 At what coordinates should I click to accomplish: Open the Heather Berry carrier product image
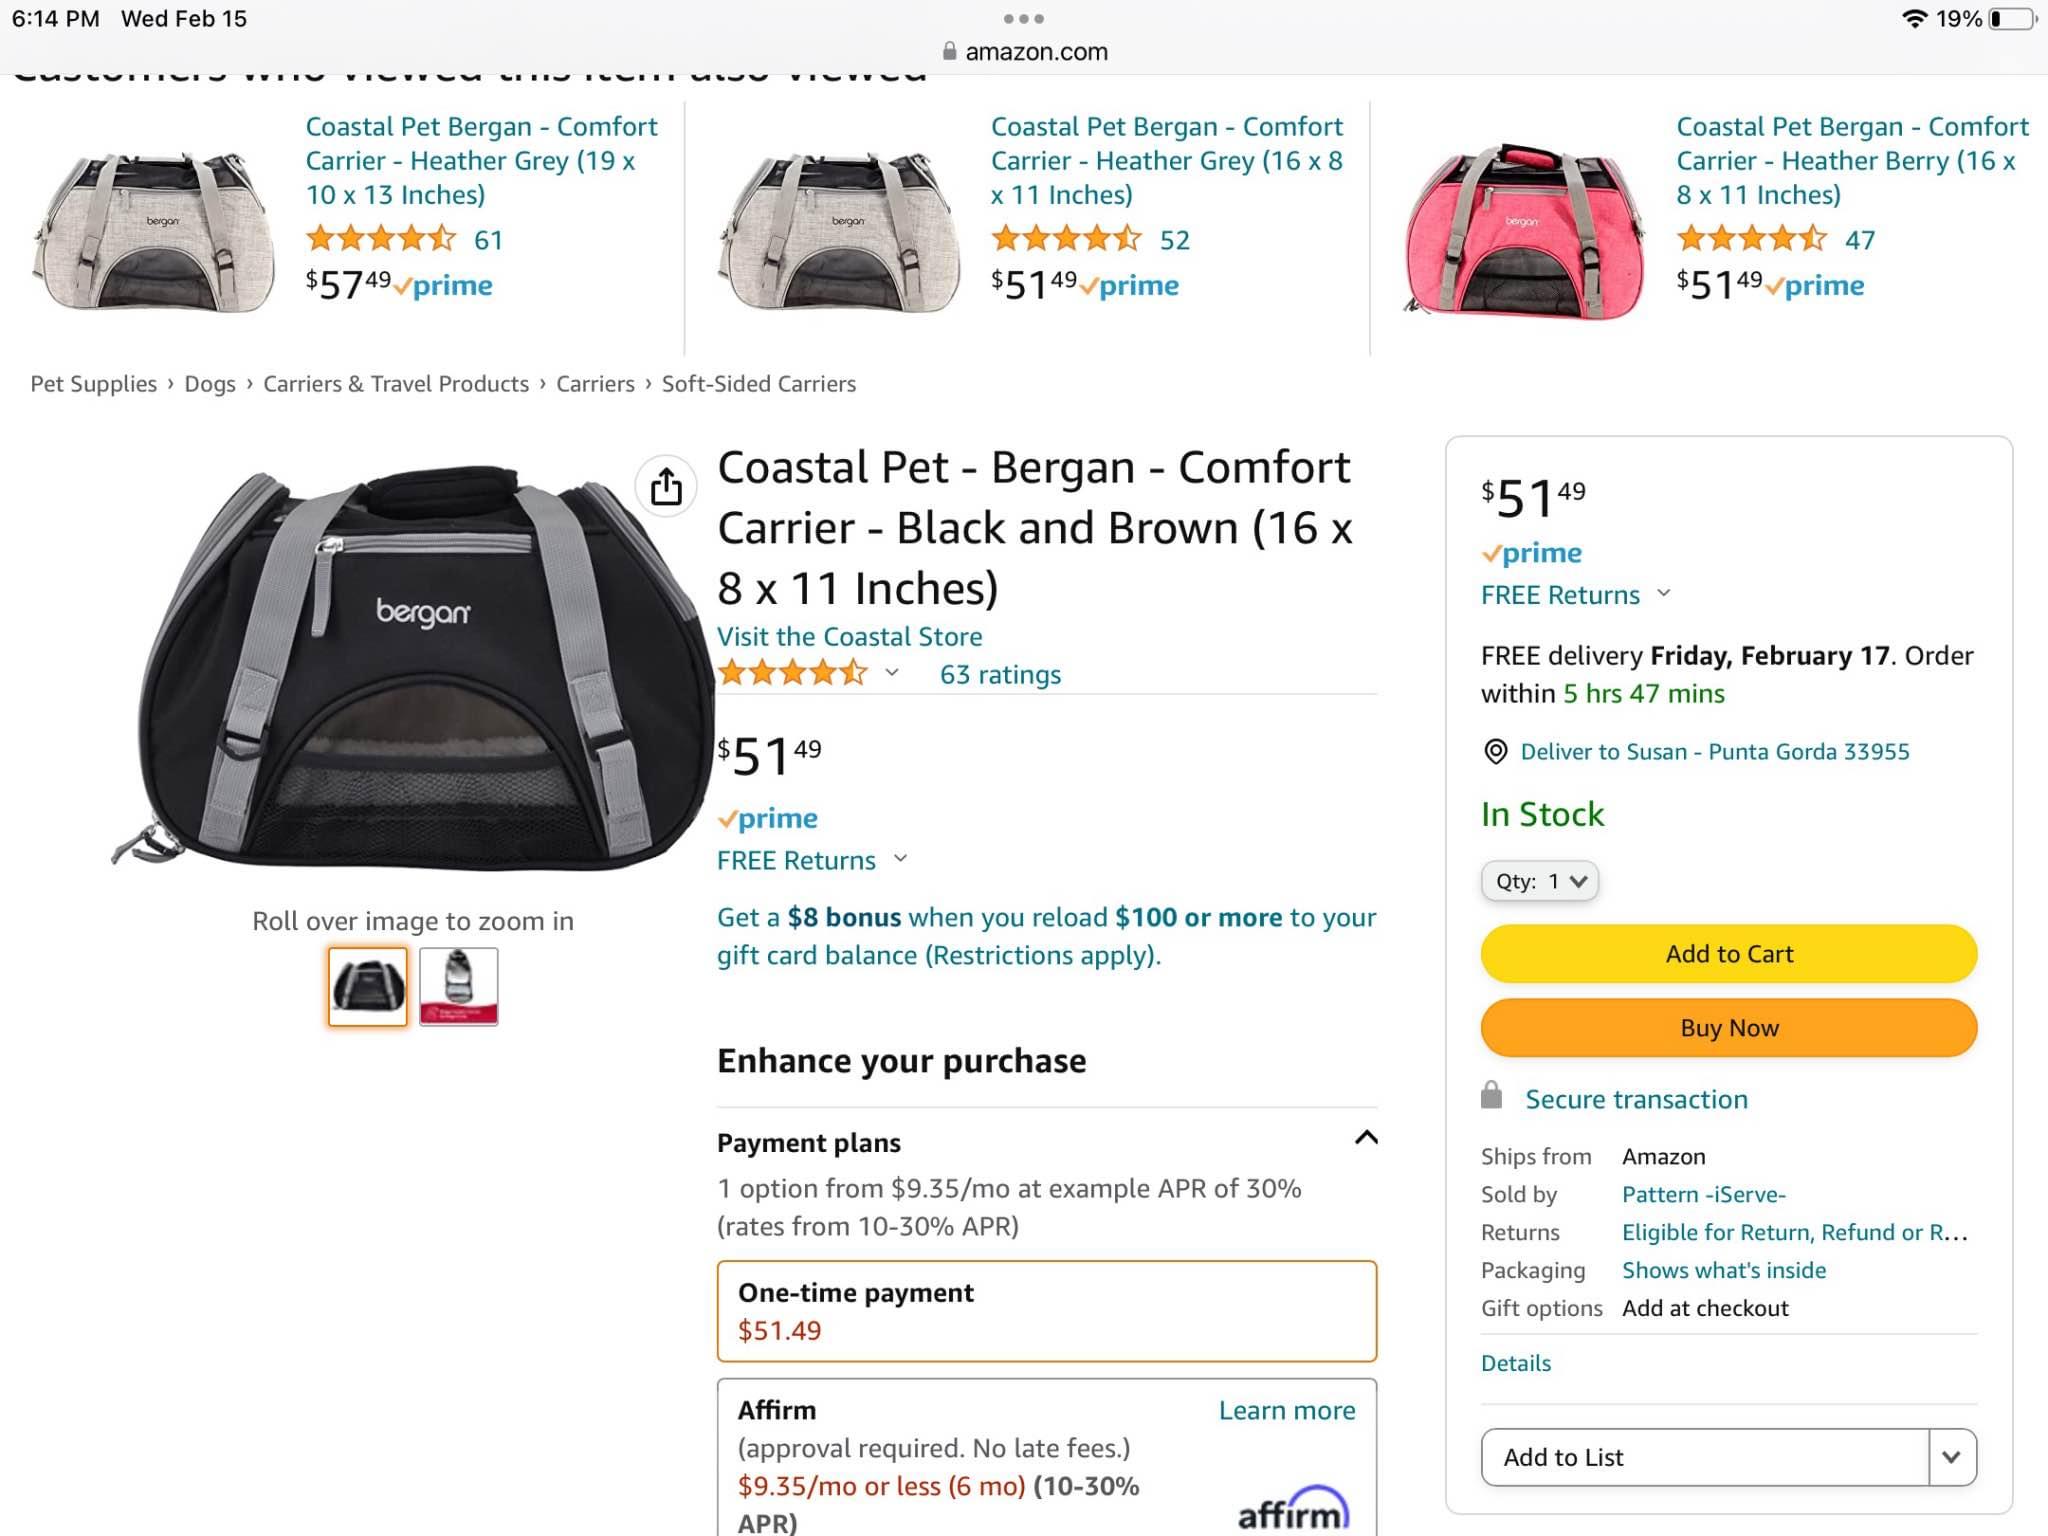[1522, 232]
